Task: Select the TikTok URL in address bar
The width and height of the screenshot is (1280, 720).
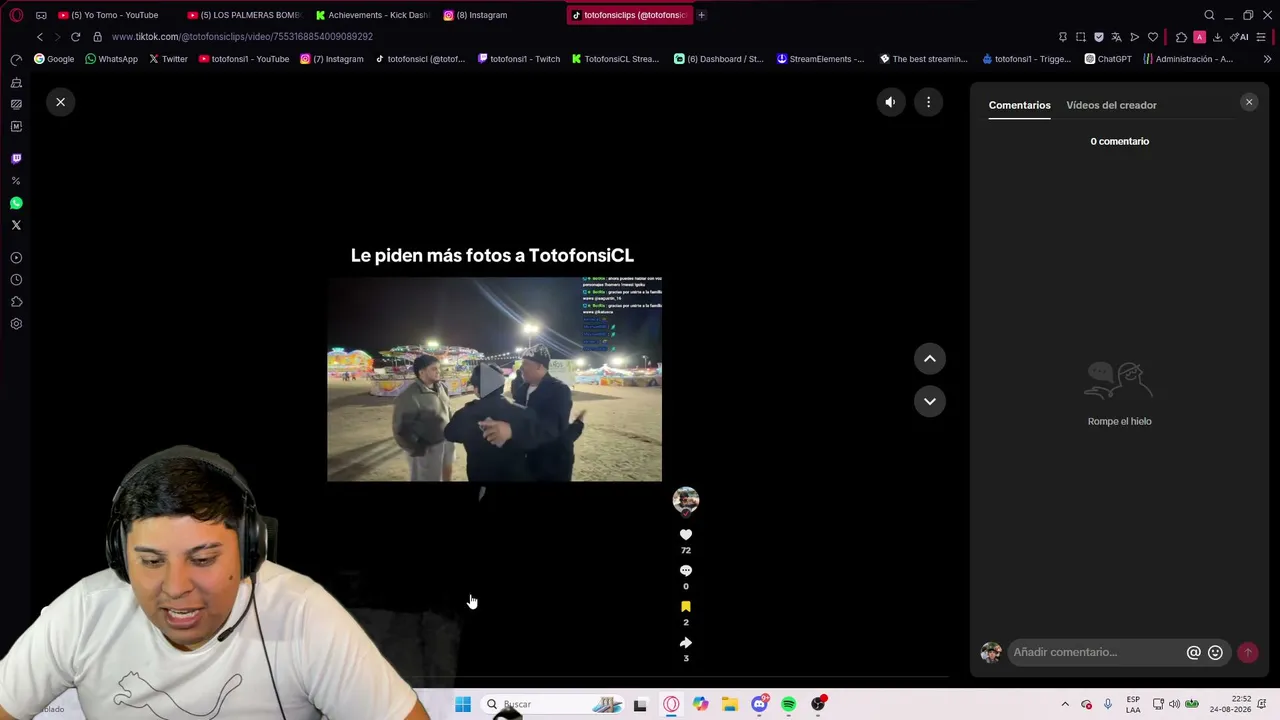Action: point(242,37)
